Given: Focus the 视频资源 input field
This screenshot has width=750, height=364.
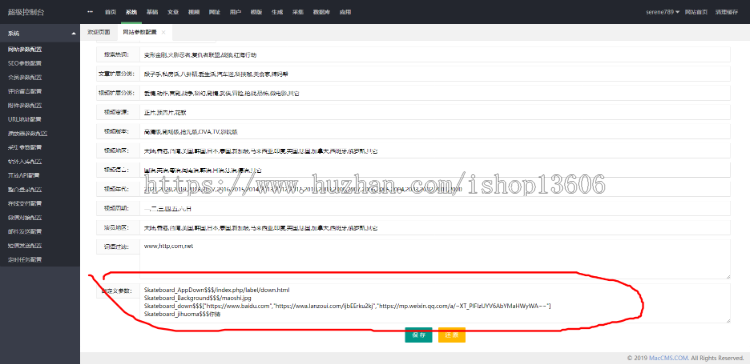Looking at the screenshot, I should click(x=435, y=112).
